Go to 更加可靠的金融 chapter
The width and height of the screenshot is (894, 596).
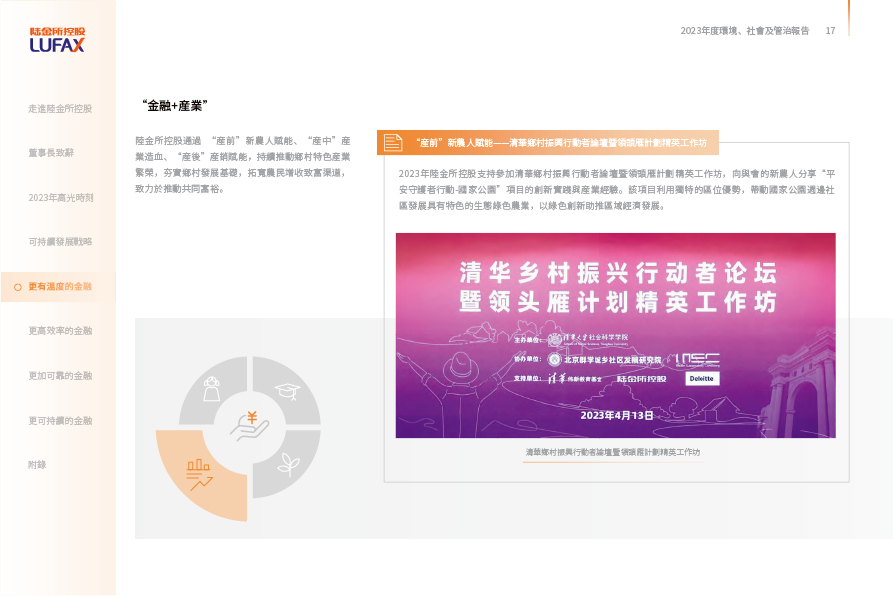(x=60, y=375)
